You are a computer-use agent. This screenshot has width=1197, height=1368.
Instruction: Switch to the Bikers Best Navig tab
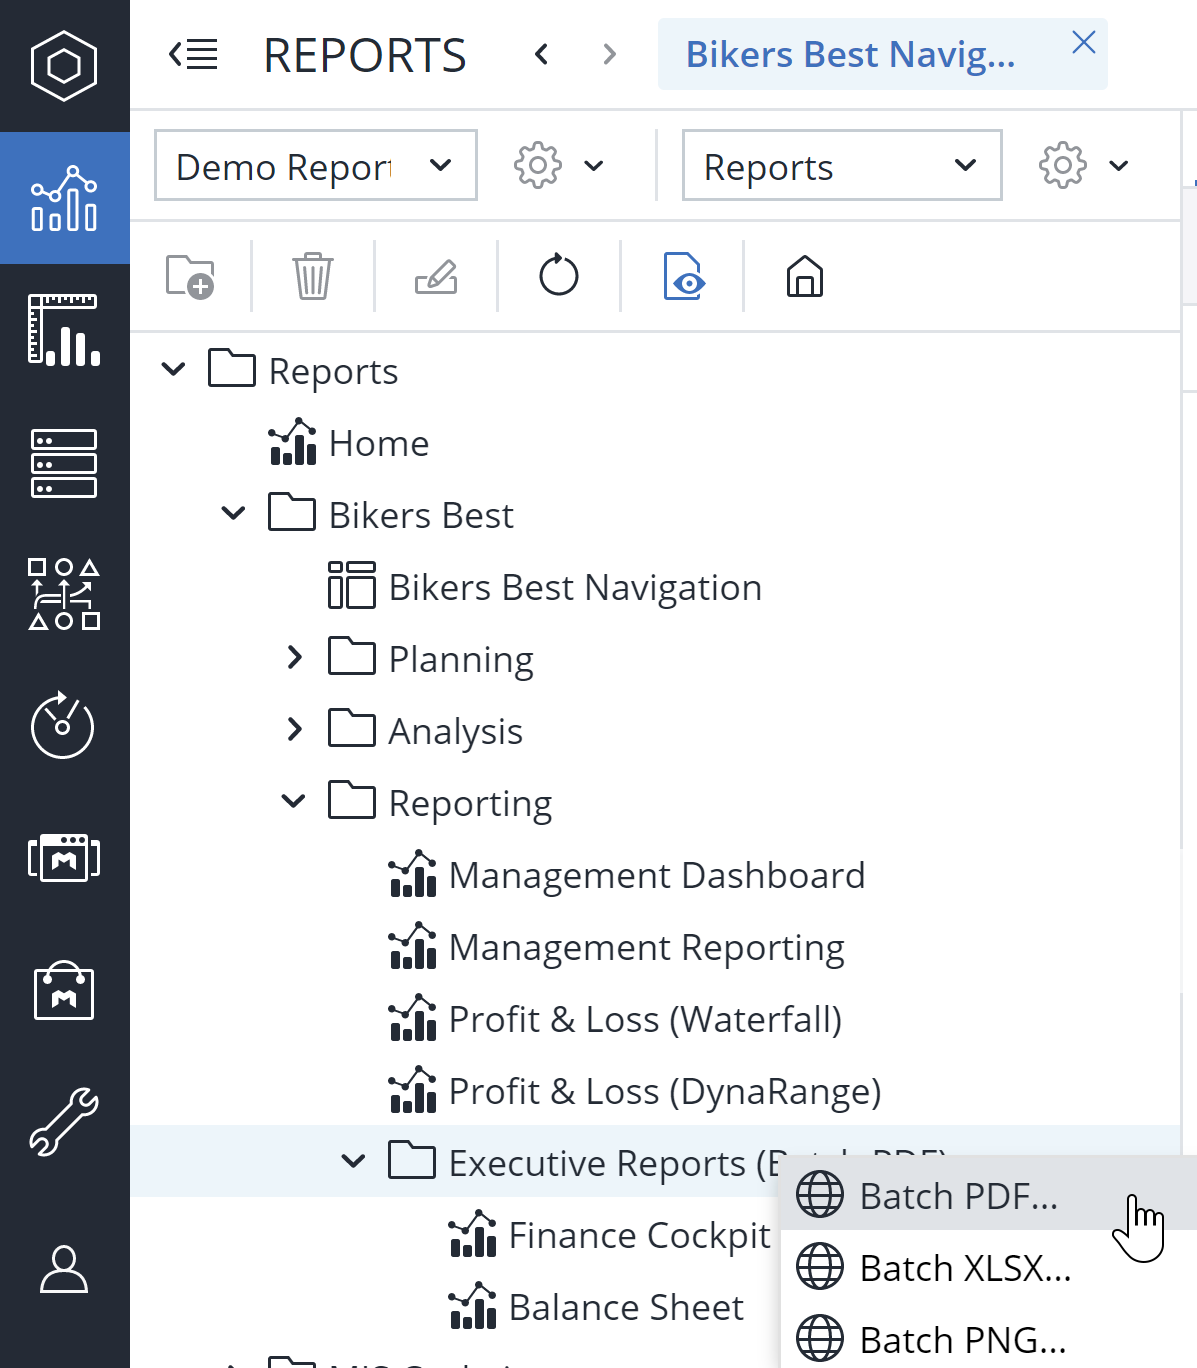pos(850,54)
